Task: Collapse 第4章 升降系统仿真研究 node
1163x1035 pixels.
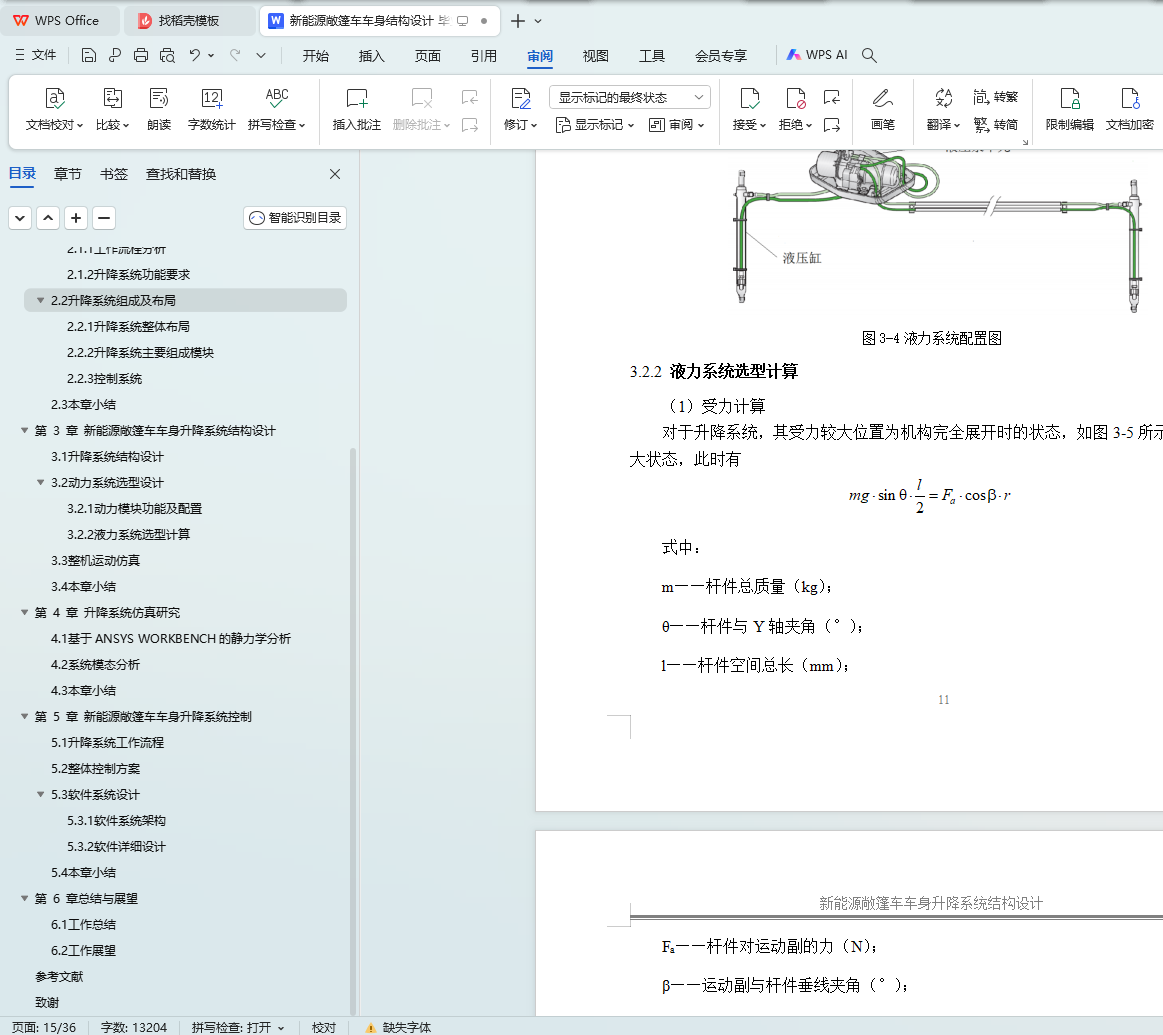Action: 24,612
